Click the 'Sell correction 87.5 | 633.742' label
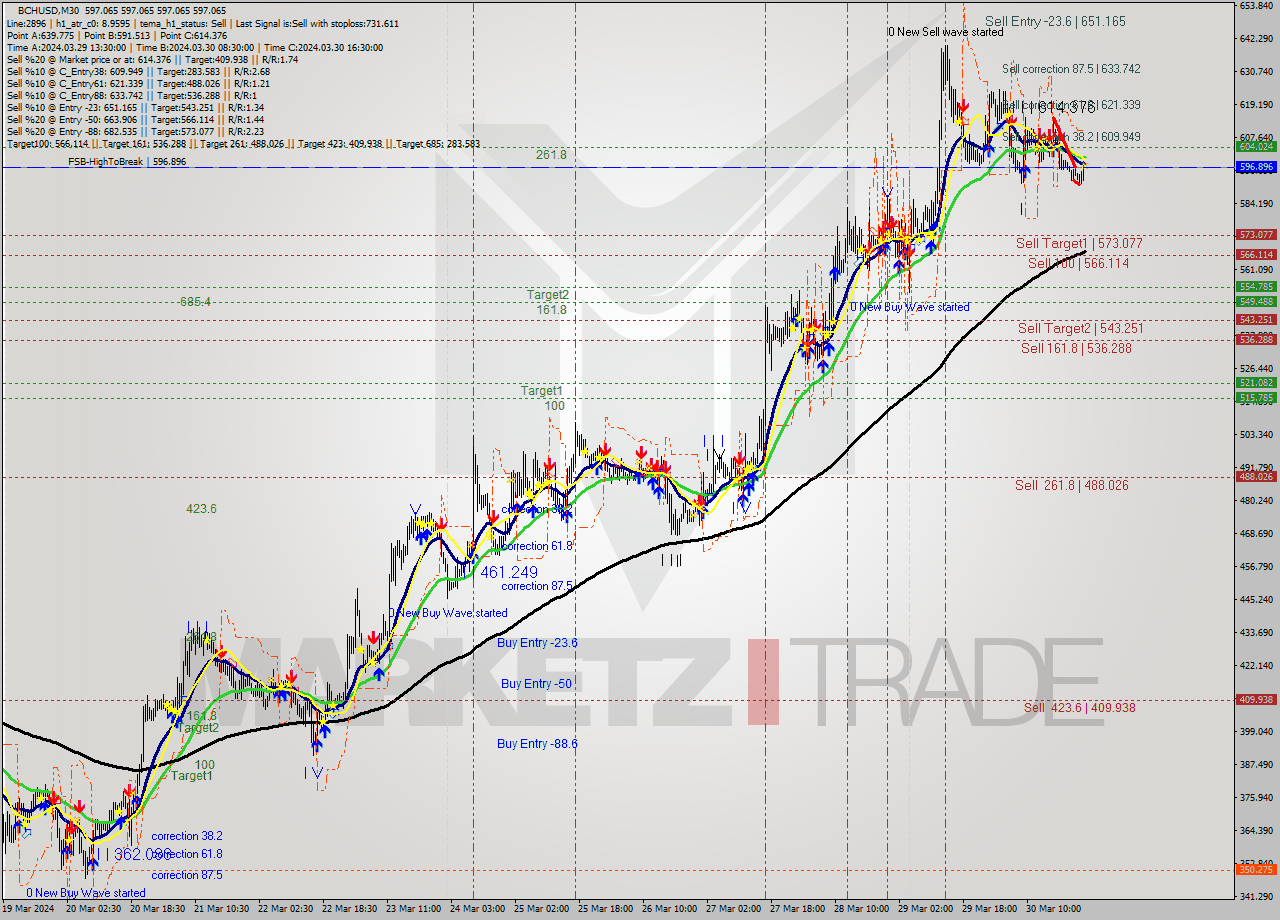 1071,69
